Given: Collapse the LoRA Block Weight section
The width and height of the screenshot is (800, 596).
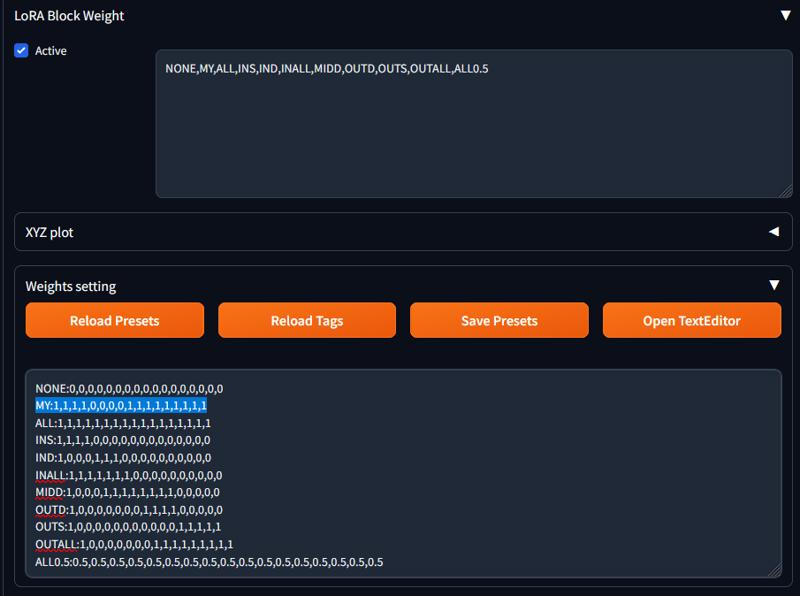Looking at the screenshot, I should (786, 15).
